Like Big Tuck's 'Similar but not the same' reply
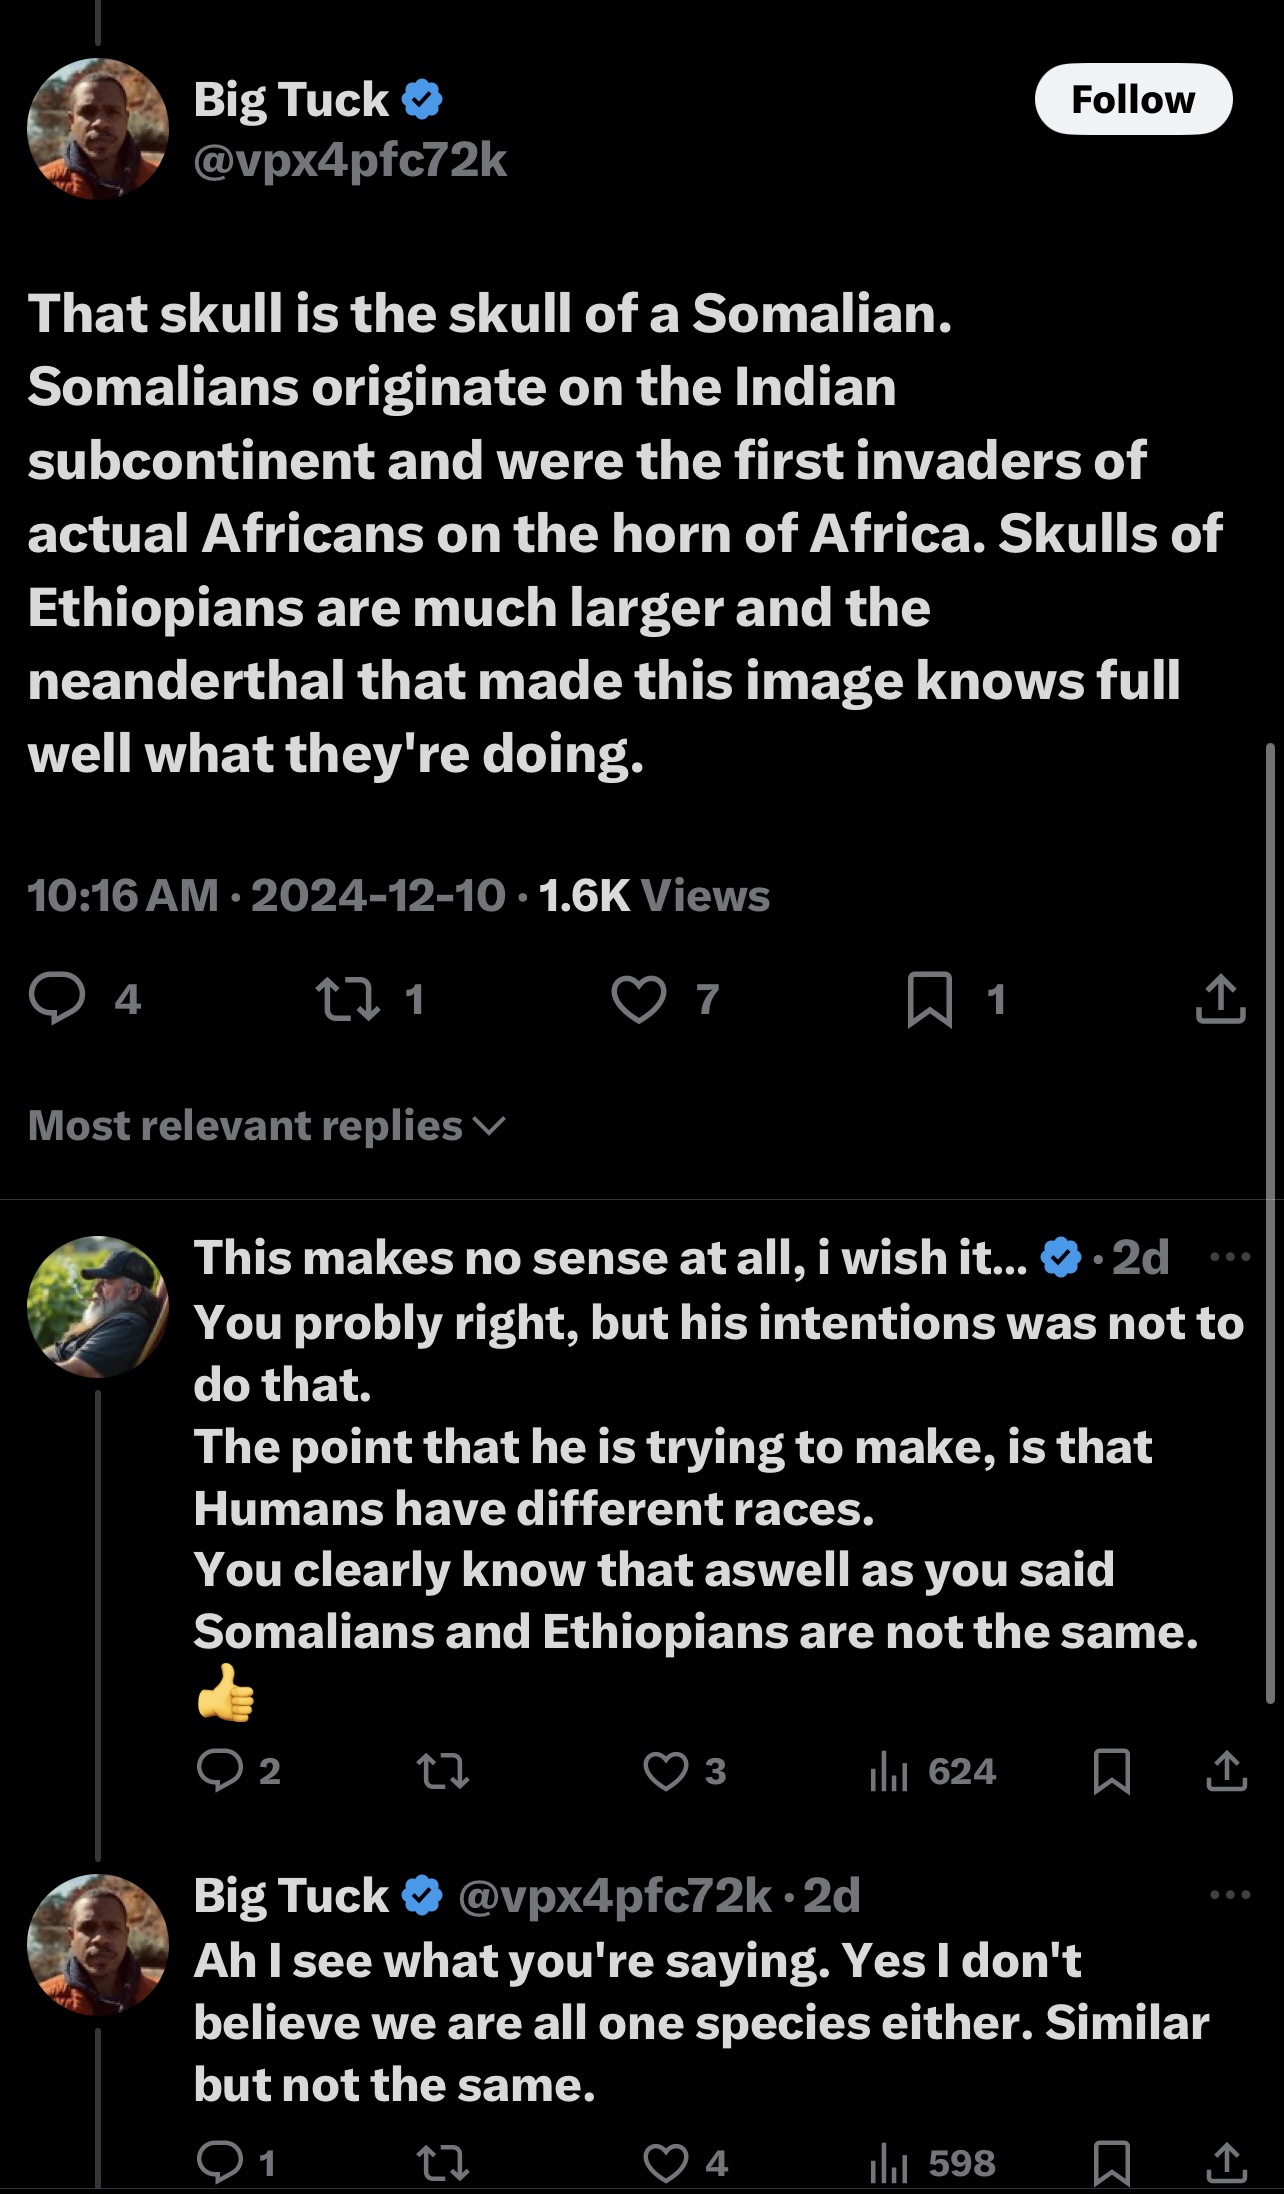The width and height of the screenshot is (1284, 2194). click(666, 2163)
